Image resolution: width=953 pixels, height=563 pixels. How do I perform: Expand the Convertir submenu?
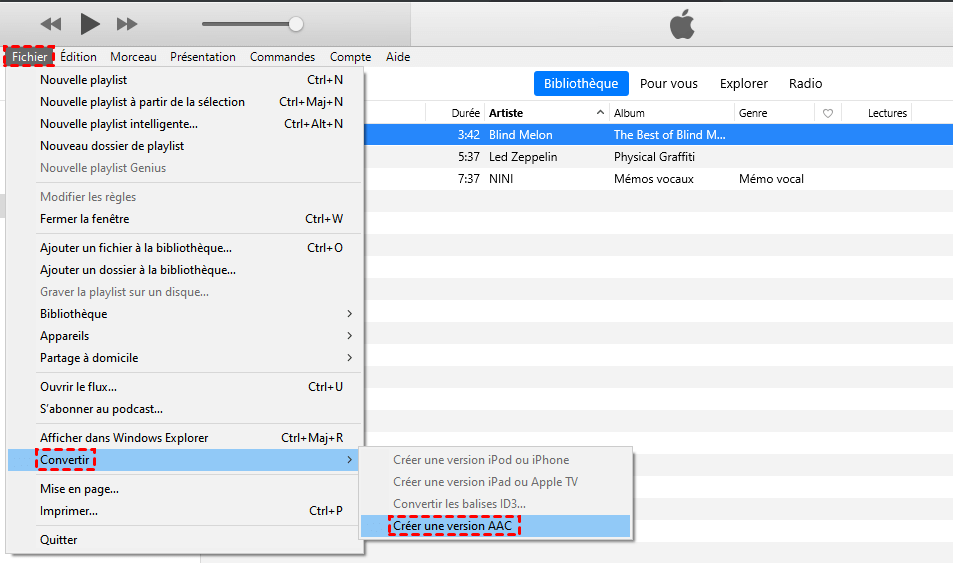(185, 460)
